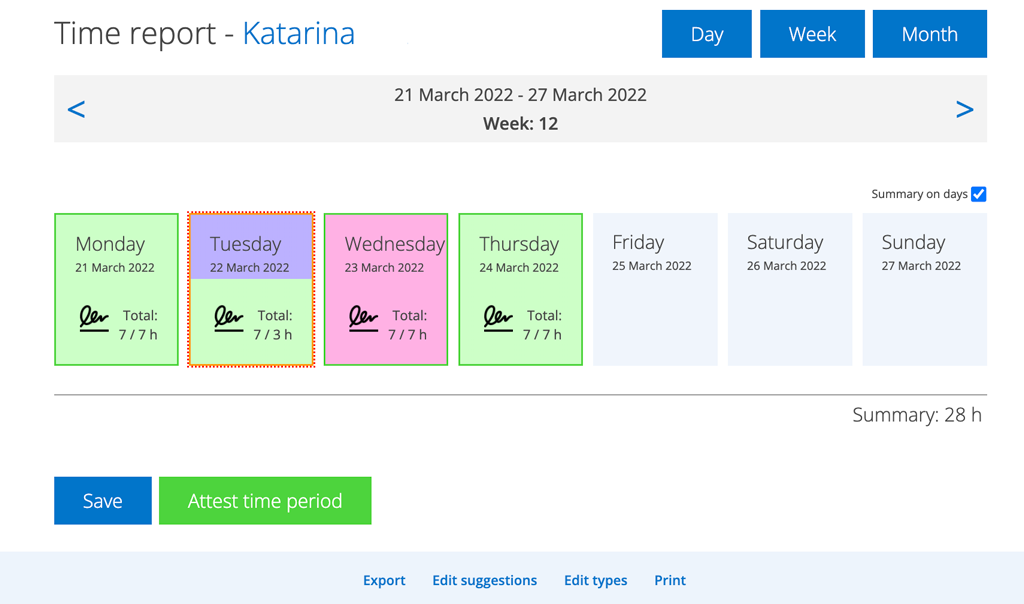Click Tuesday's signature icon
This screenshot has width=1024, height=604.
click(x=229, y=320)
